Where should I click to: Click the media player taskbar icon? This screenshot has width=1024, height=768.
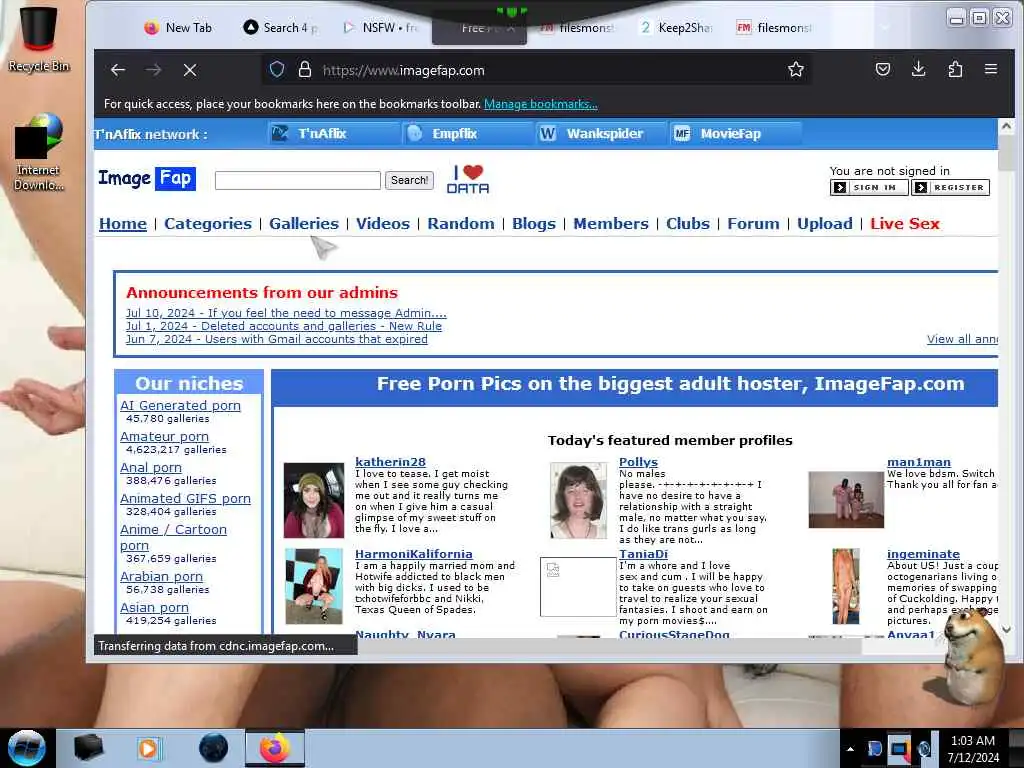coord(149,748)
